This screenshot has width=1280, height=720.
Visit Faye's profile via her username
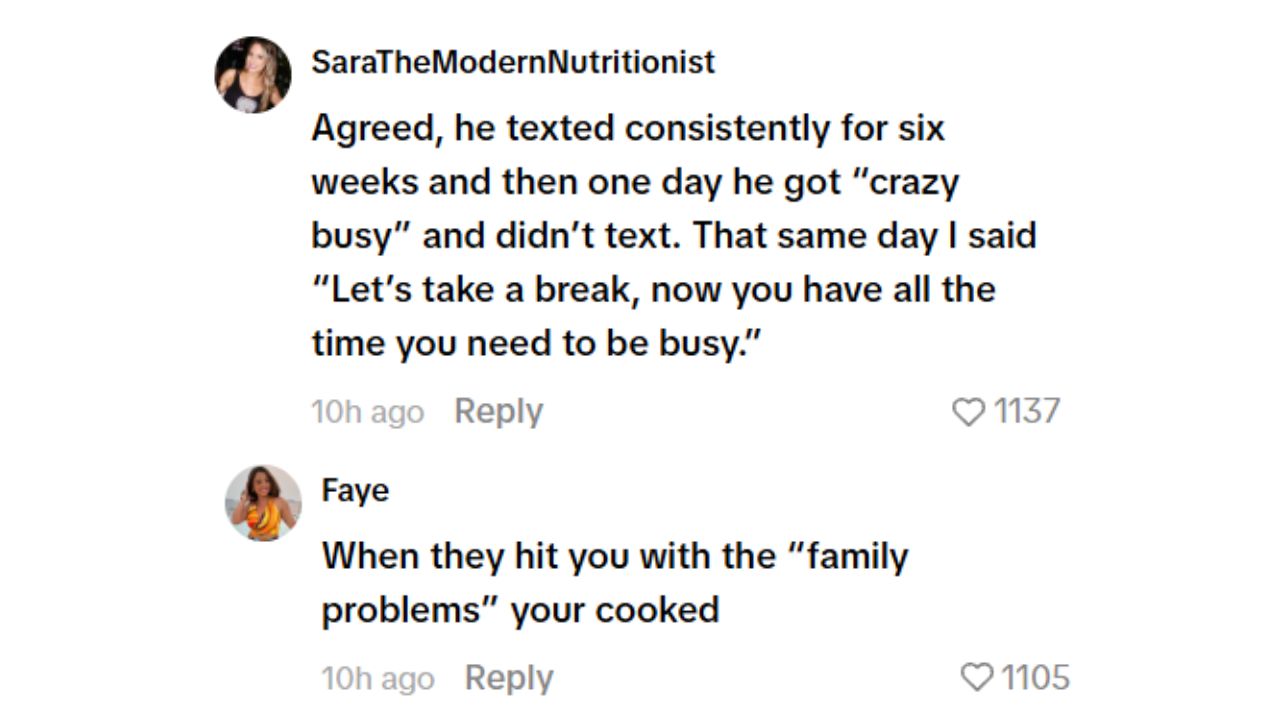coord(355,491)
